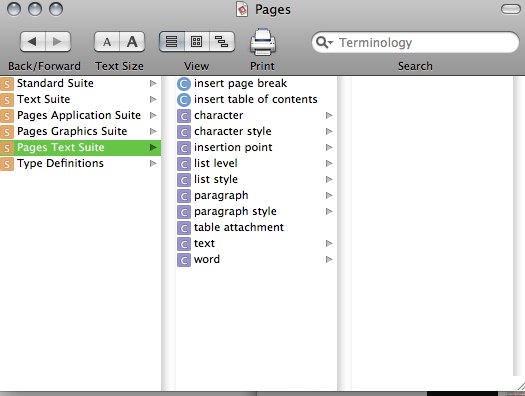
Task: Expand Pages Application Suite arrow
Action: tap(153, 115)
